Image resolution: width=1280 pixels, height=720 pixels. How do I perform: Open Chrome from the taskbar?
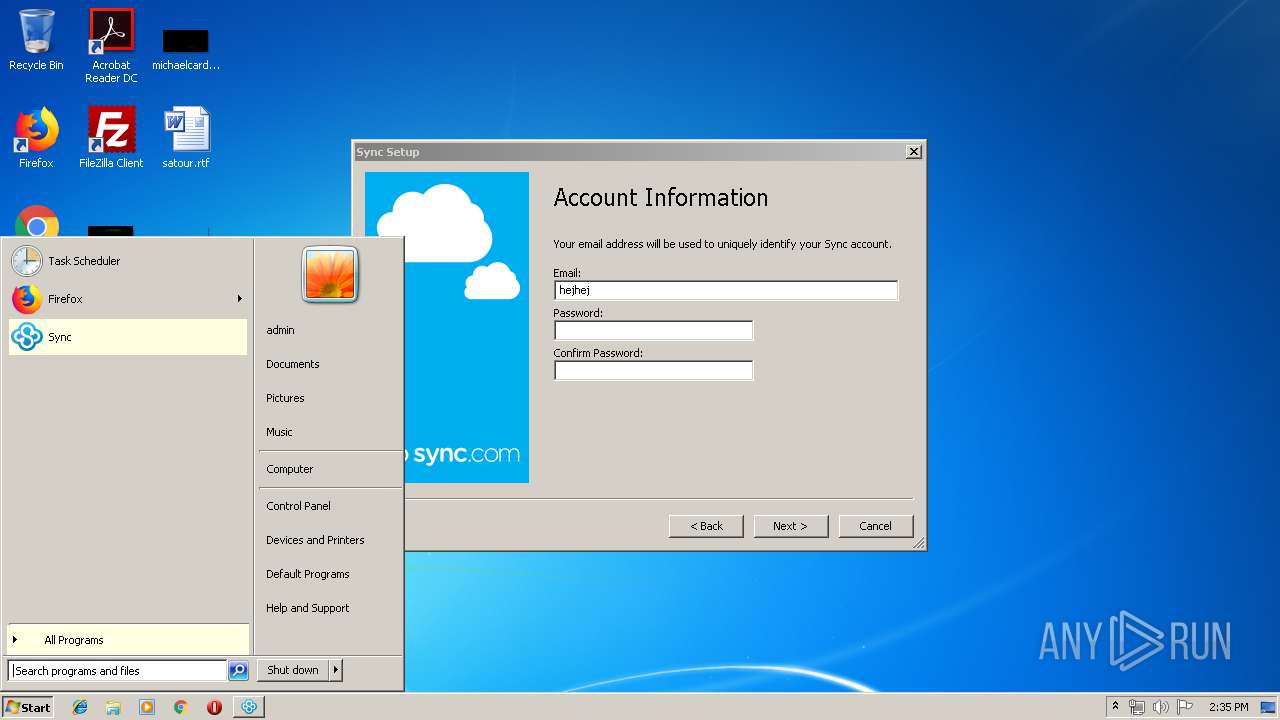coord(180,707)
